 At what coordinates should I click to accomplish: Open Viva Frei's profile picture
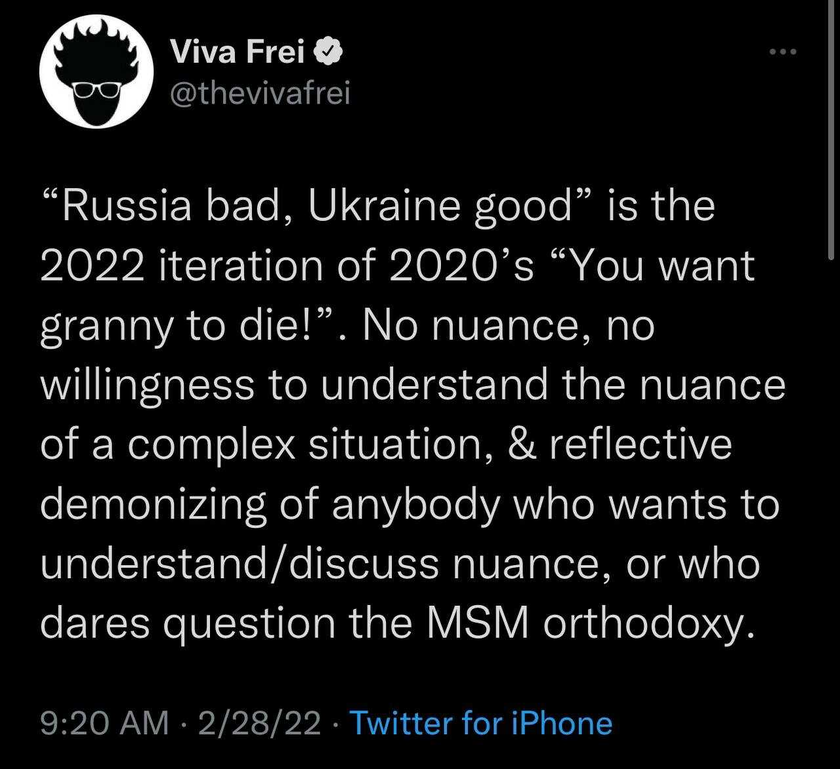(x=96, y=71)
